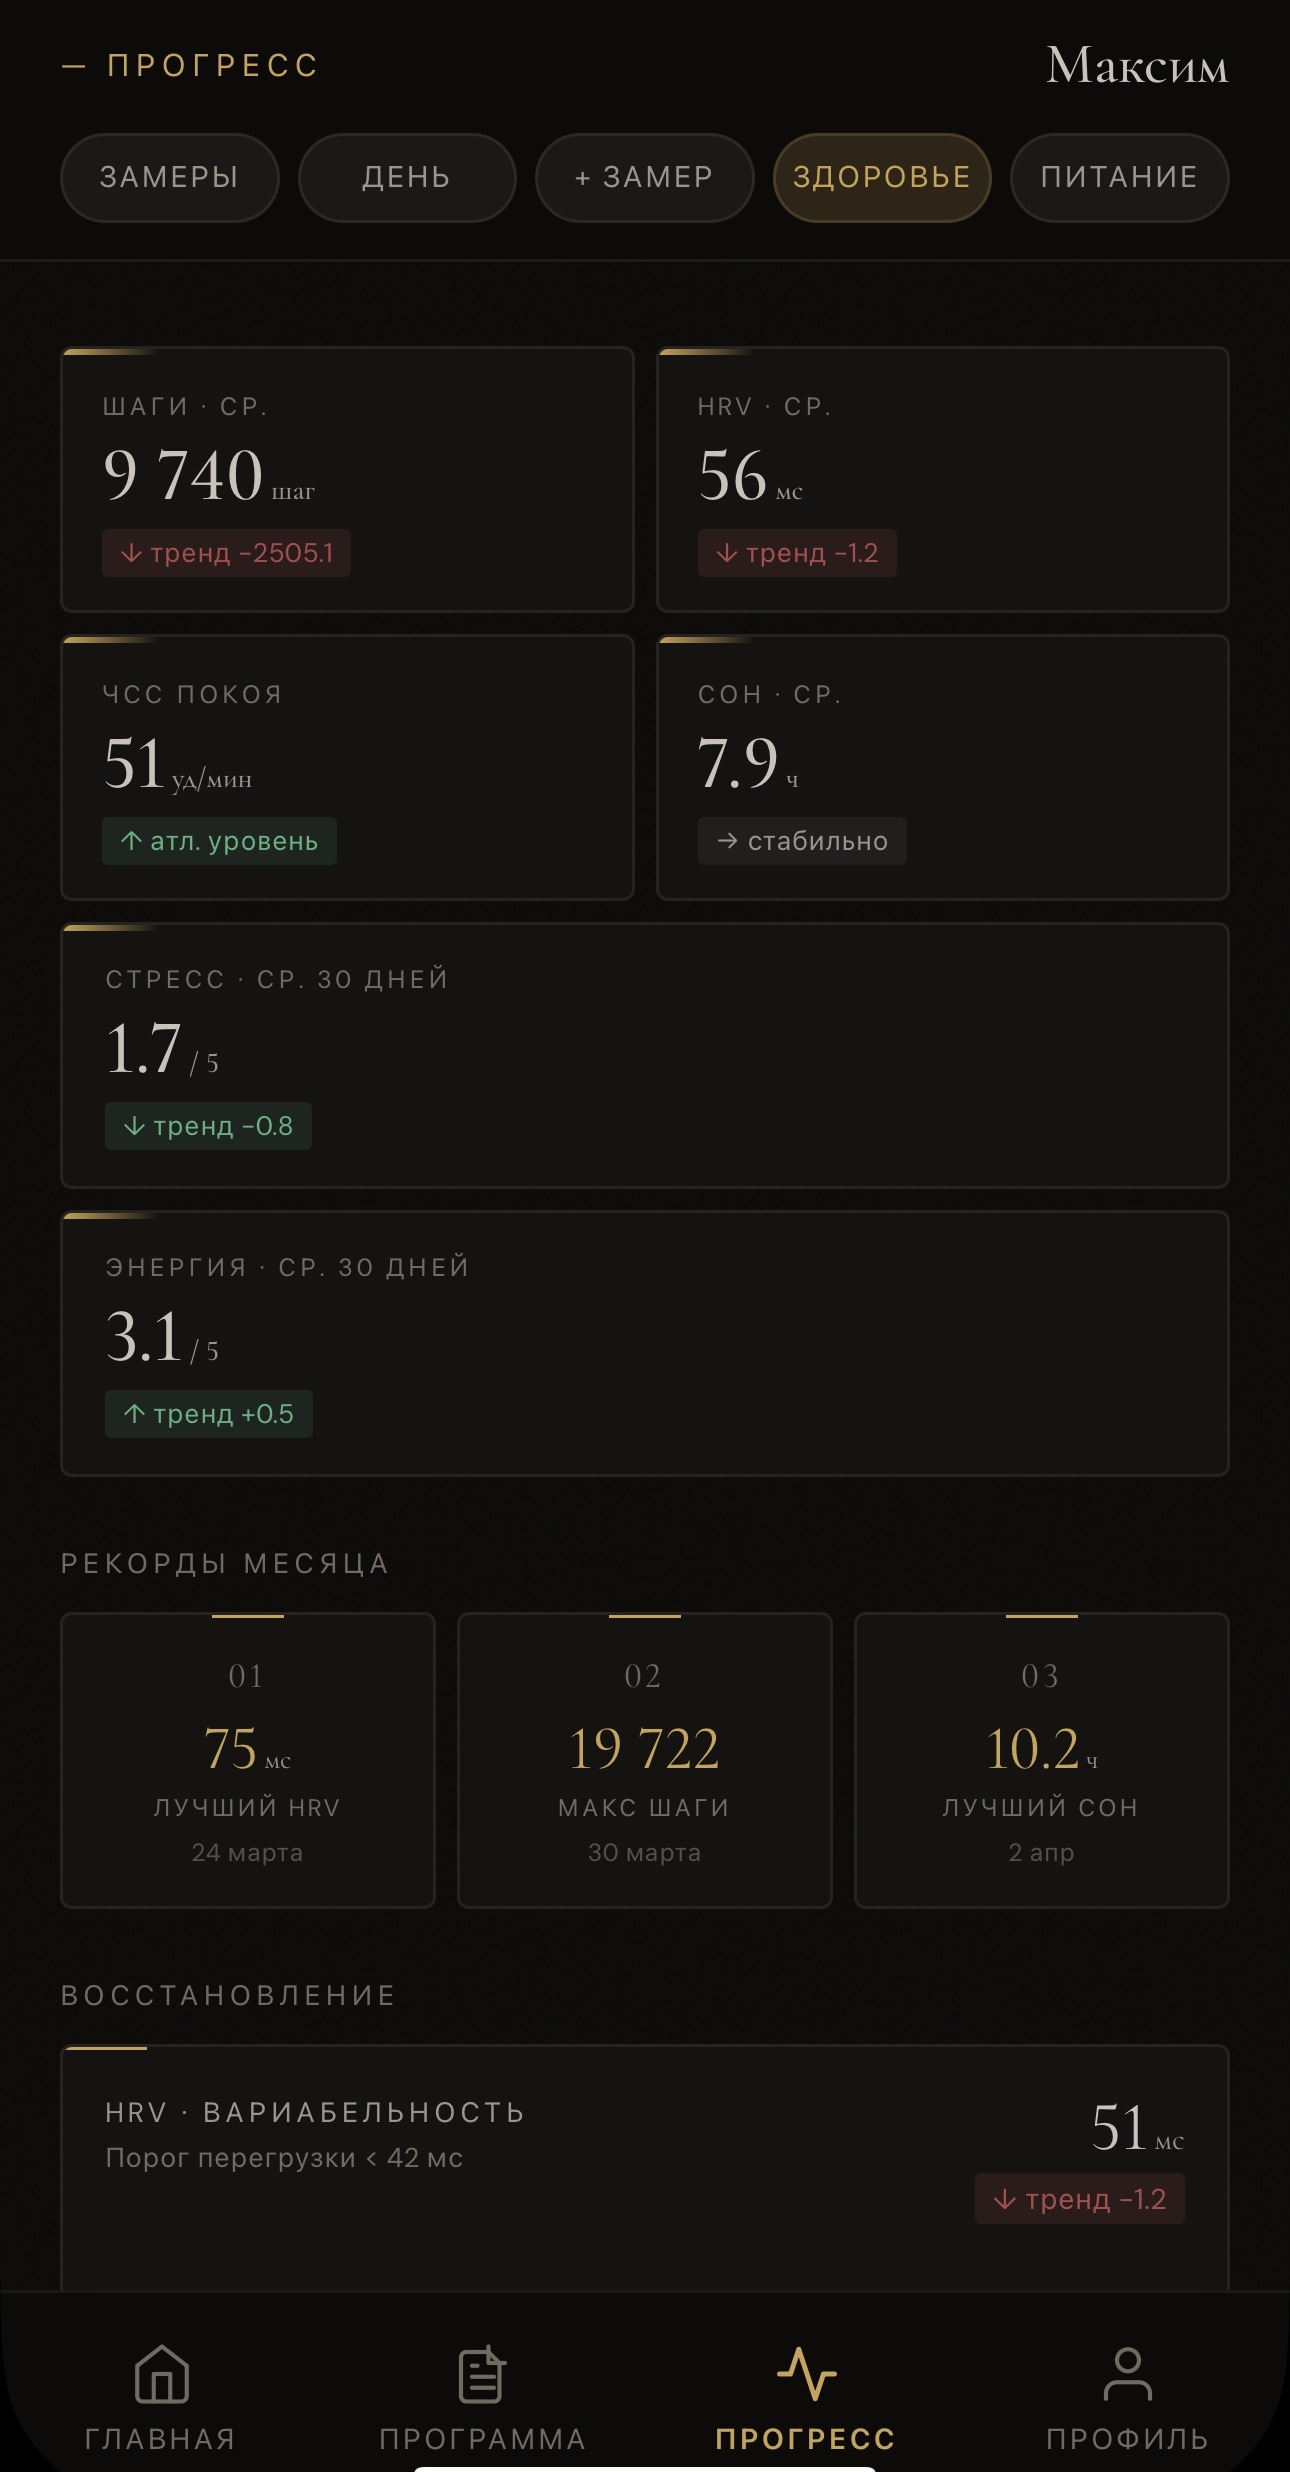Screen dimensions: 1290x2472
Task: Open the HRV average 56 мс card
Action: click(942, 480)
